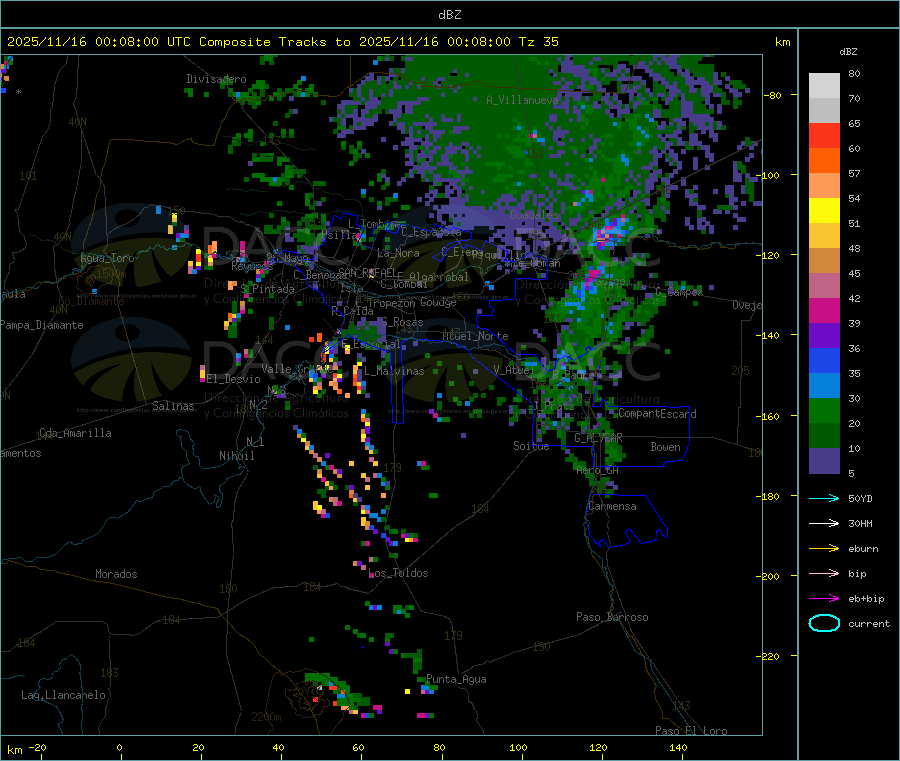The height and width of the screenshot is (761, 900).
Task: Click the L_Malvinas map label
Action: [x=394, y=371]
